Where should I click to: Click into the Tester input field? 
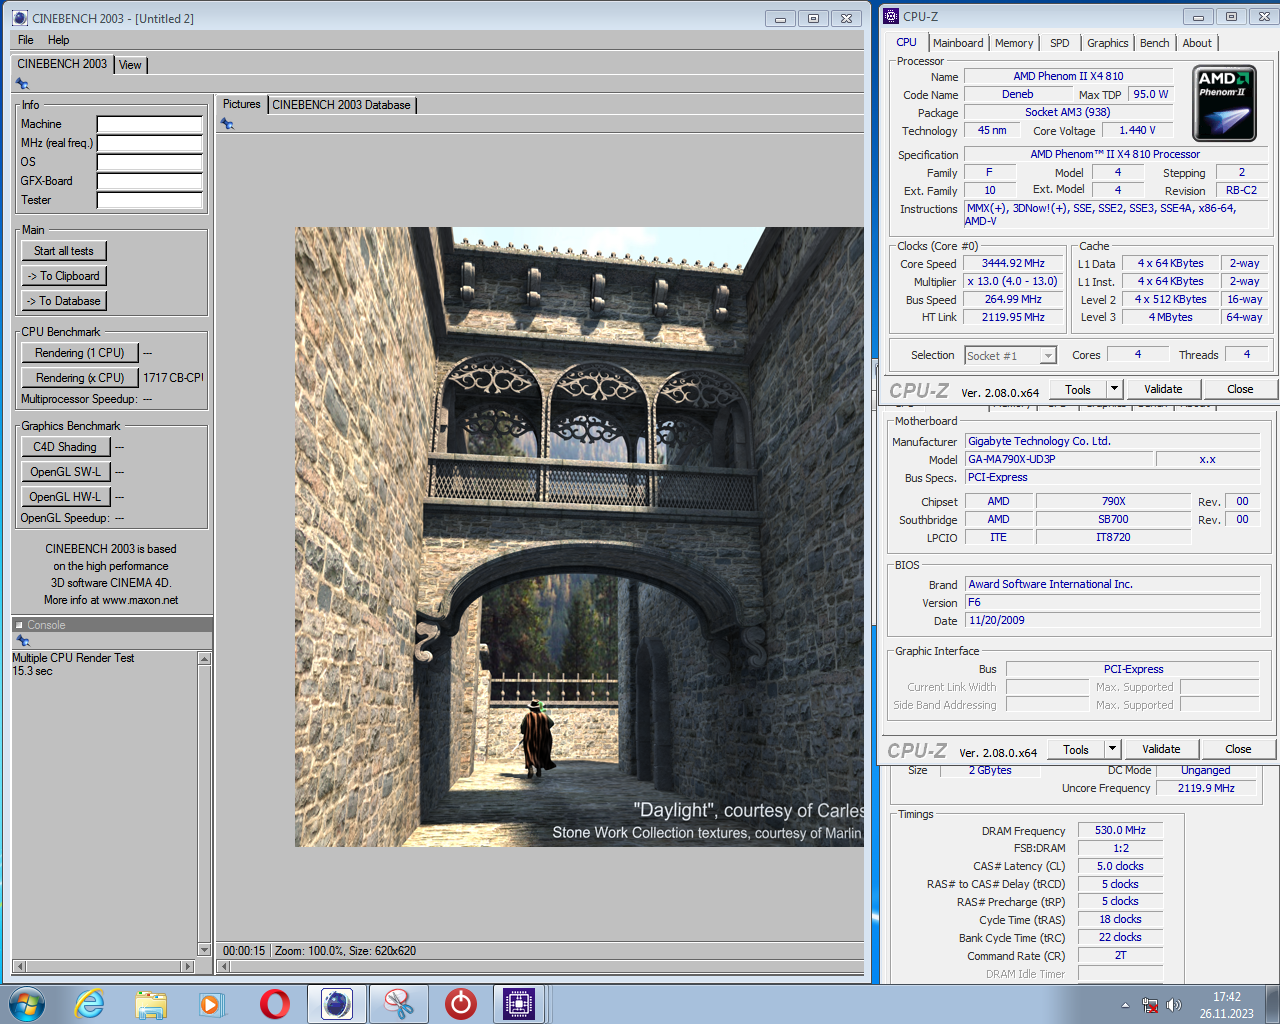[x=149, y=201]
